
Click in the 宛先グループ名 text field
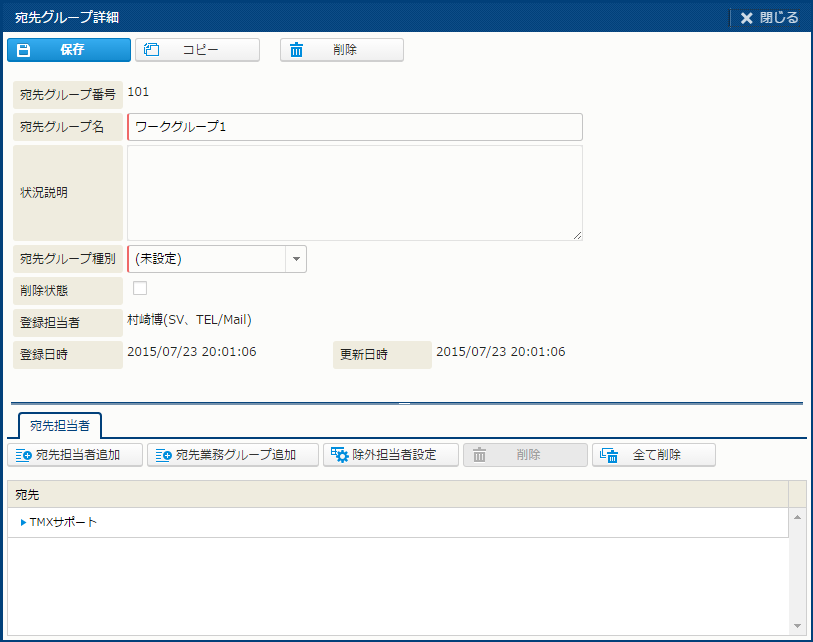[355, 127]
